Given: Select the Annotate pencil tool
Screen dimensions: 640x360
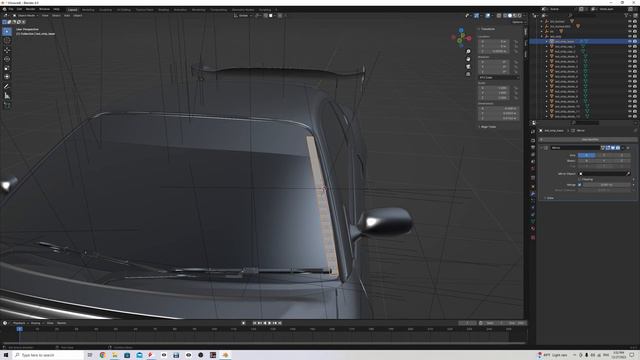Looking at the screenshot, I should click(7, 87).
